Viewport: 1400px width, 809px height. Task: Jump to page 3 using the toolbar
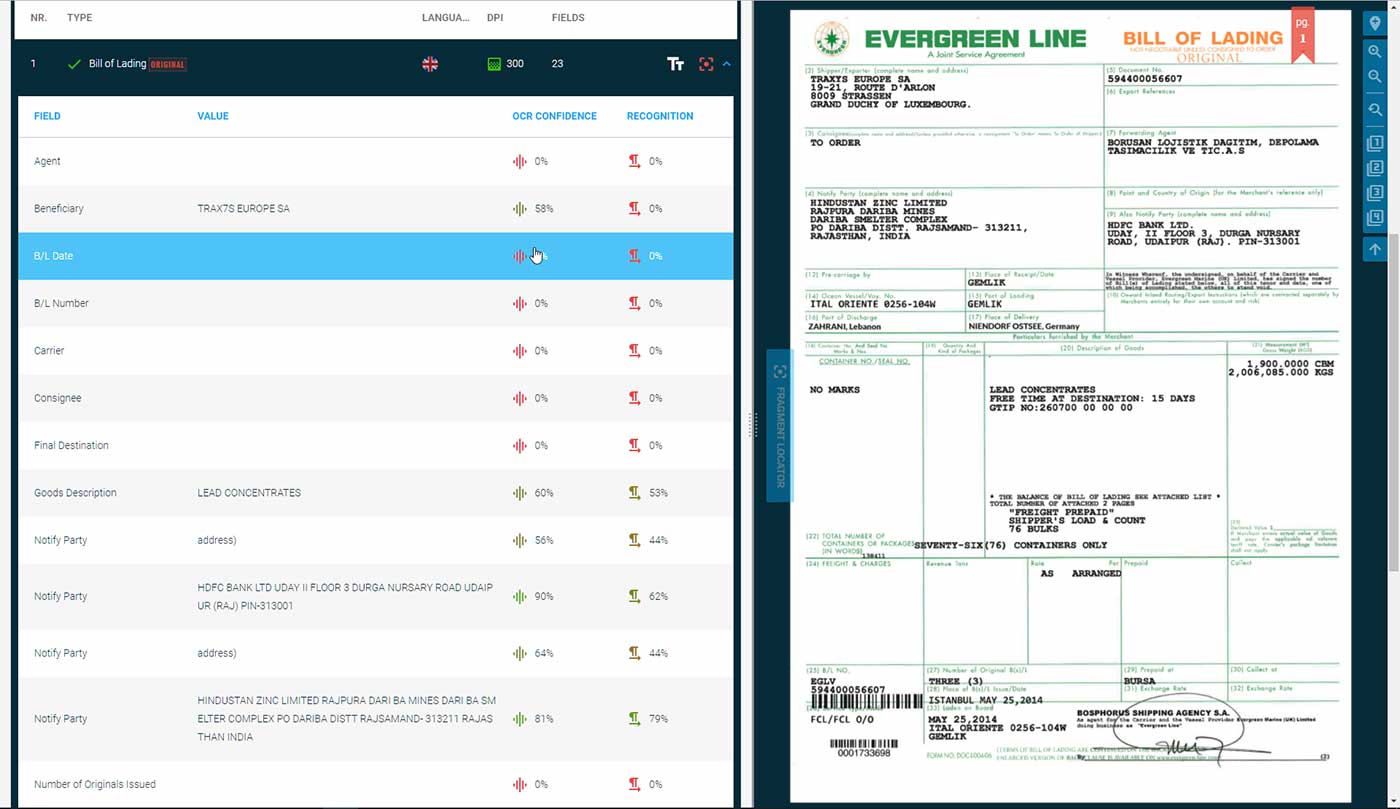point(1375,193)
